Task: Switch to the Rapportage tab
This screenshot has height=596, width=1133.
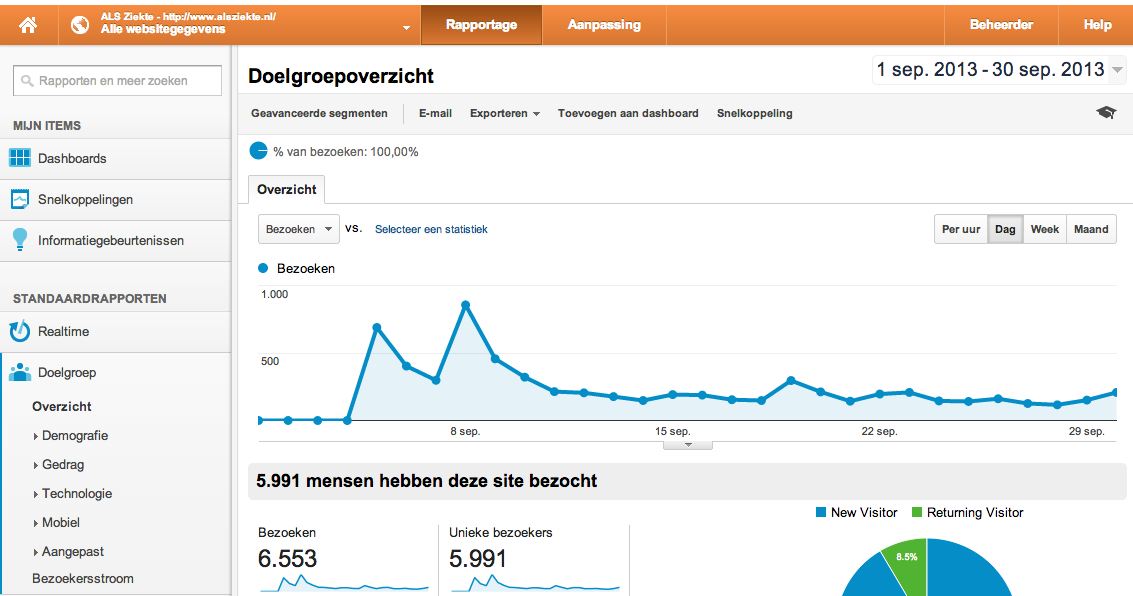Action: coord(481,25)
